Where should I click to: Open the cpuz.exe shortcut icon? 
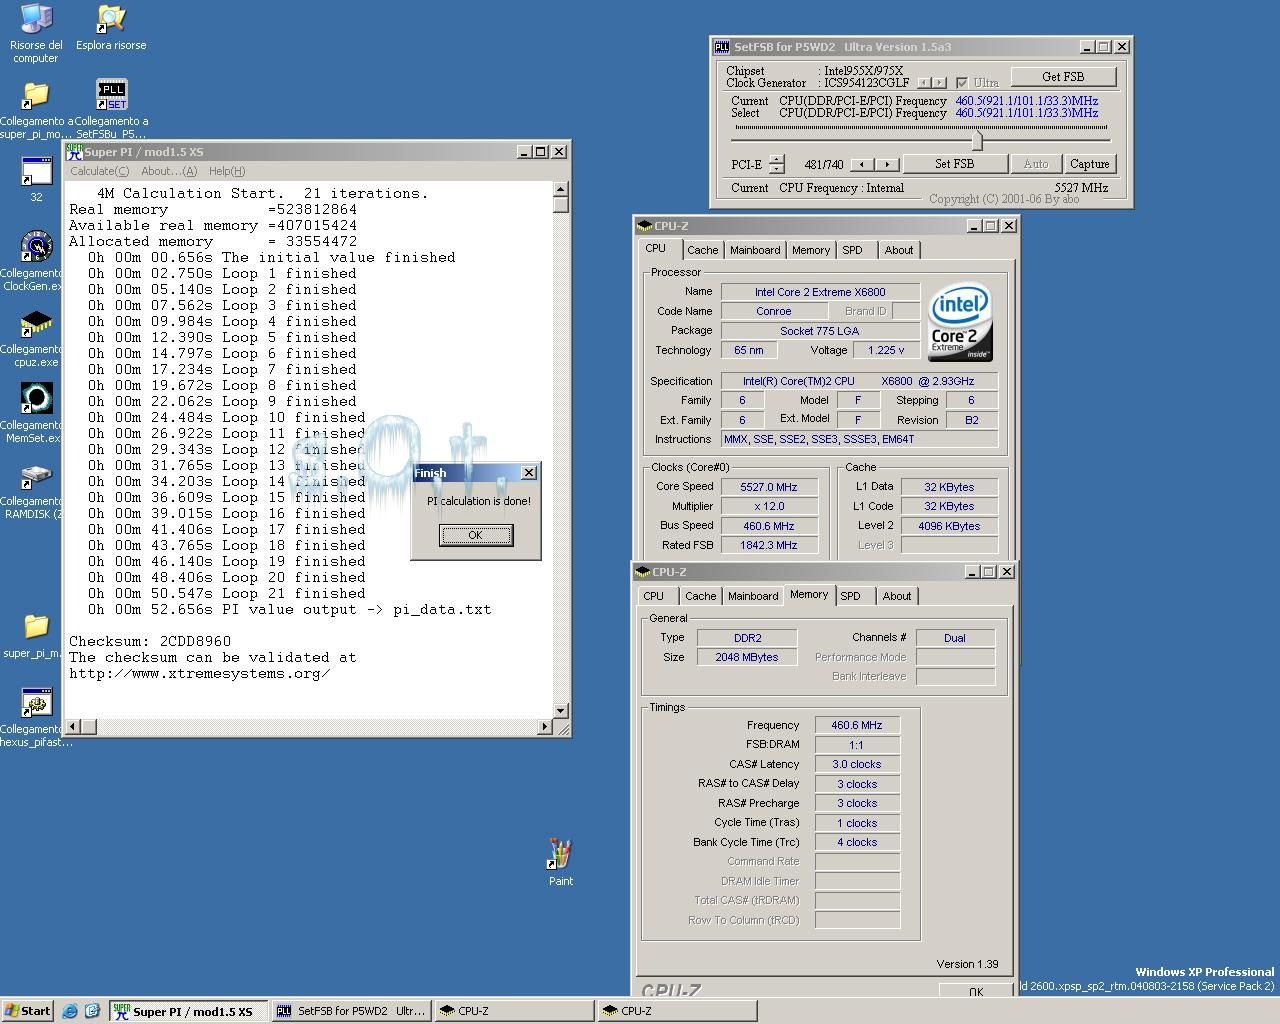(x=36, y=323)
